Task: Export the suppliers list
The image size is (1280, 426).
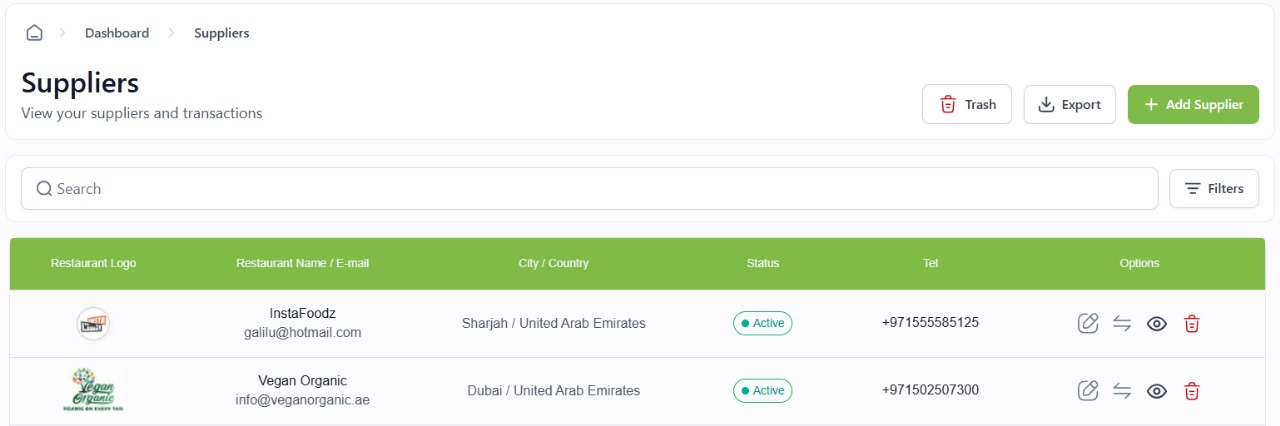Action: click(1070, 104)
